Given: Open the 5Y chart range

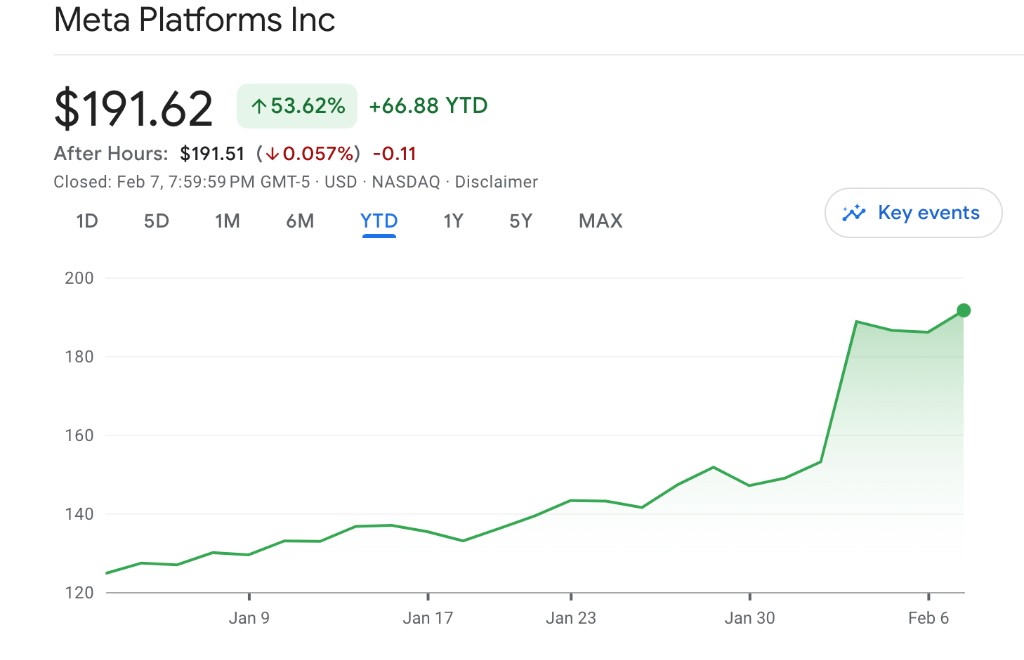Looking at the screenshot, I should 521,221.
